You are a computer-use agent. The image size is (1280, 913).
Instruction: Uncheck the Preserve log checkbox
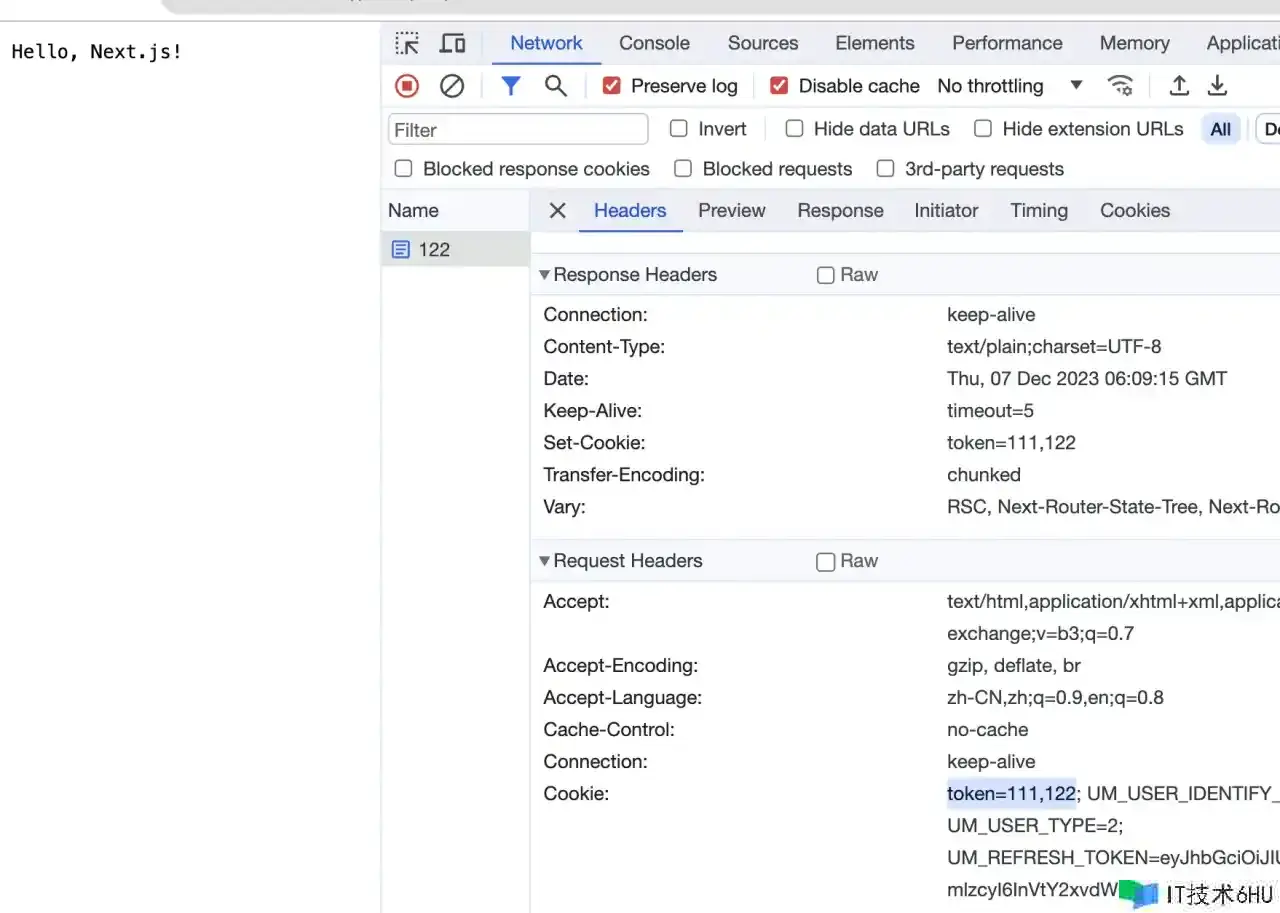(612, 86)
